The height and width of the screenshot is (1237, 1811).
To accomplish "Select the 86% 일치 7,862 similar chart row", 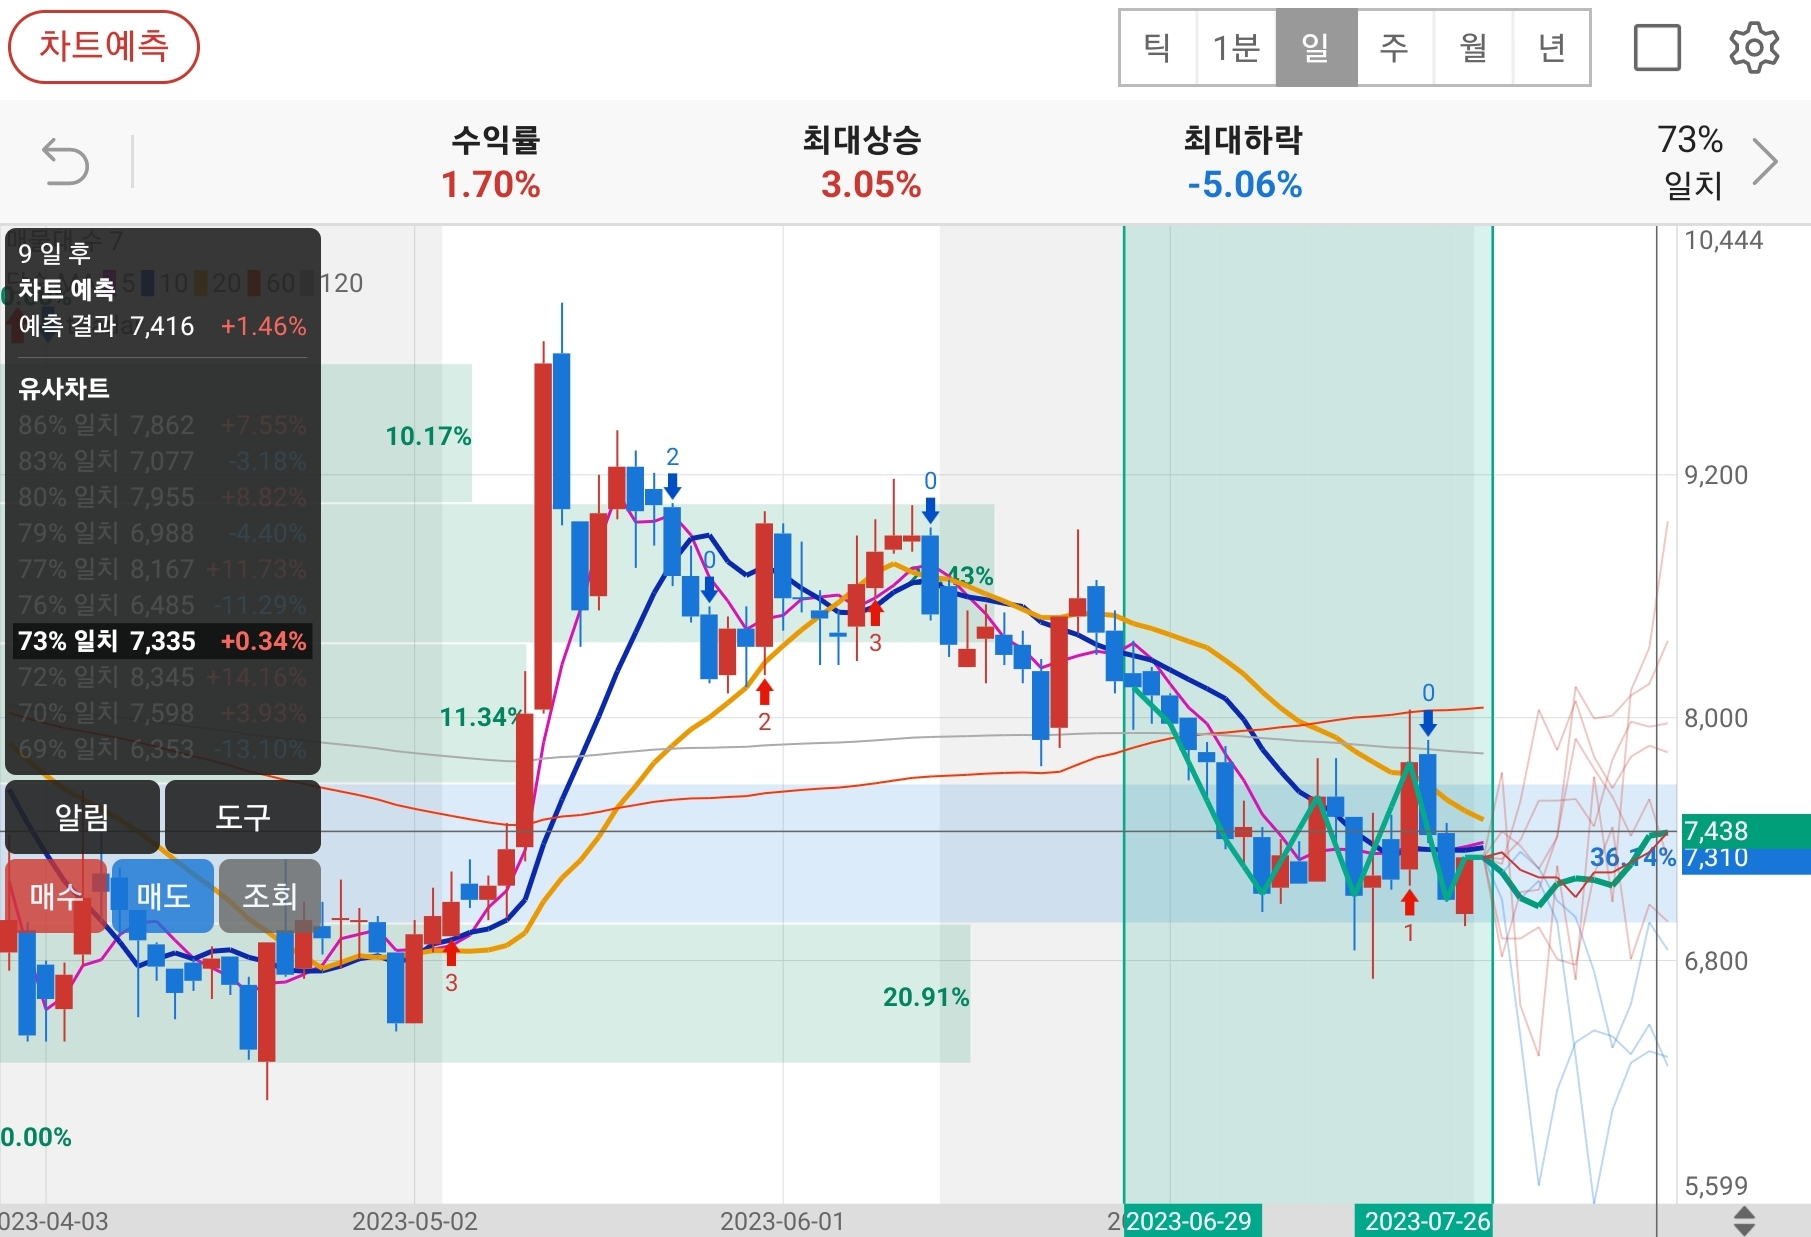I will click(163, 425).
